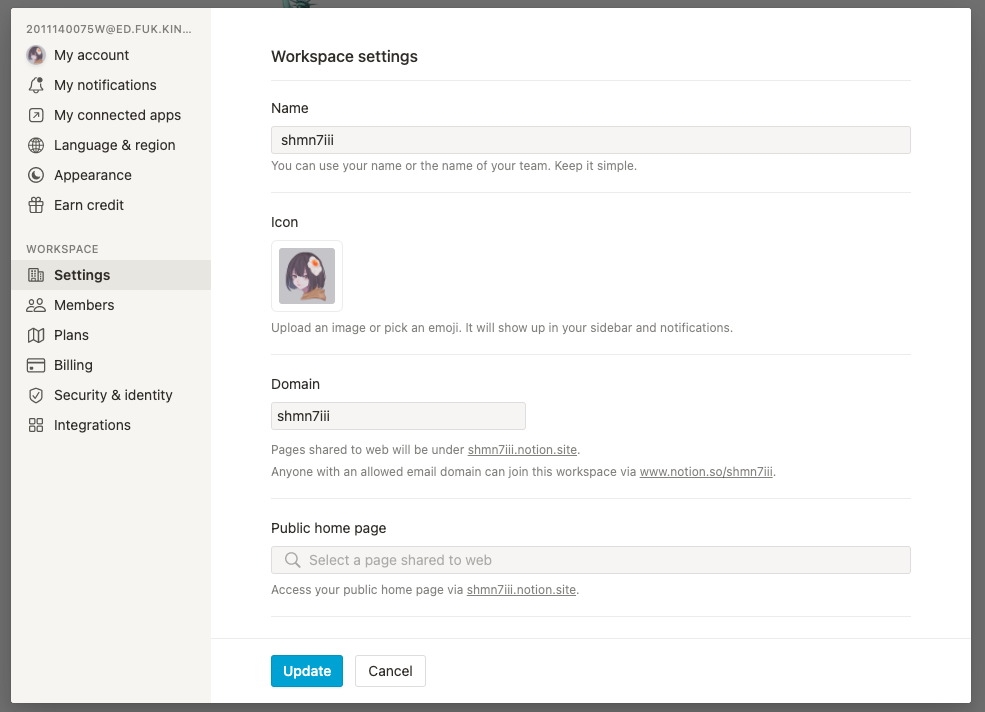Open the www.notion.so/shmn7iii link
Screen dimensions: 985x712
click(706, 472)
